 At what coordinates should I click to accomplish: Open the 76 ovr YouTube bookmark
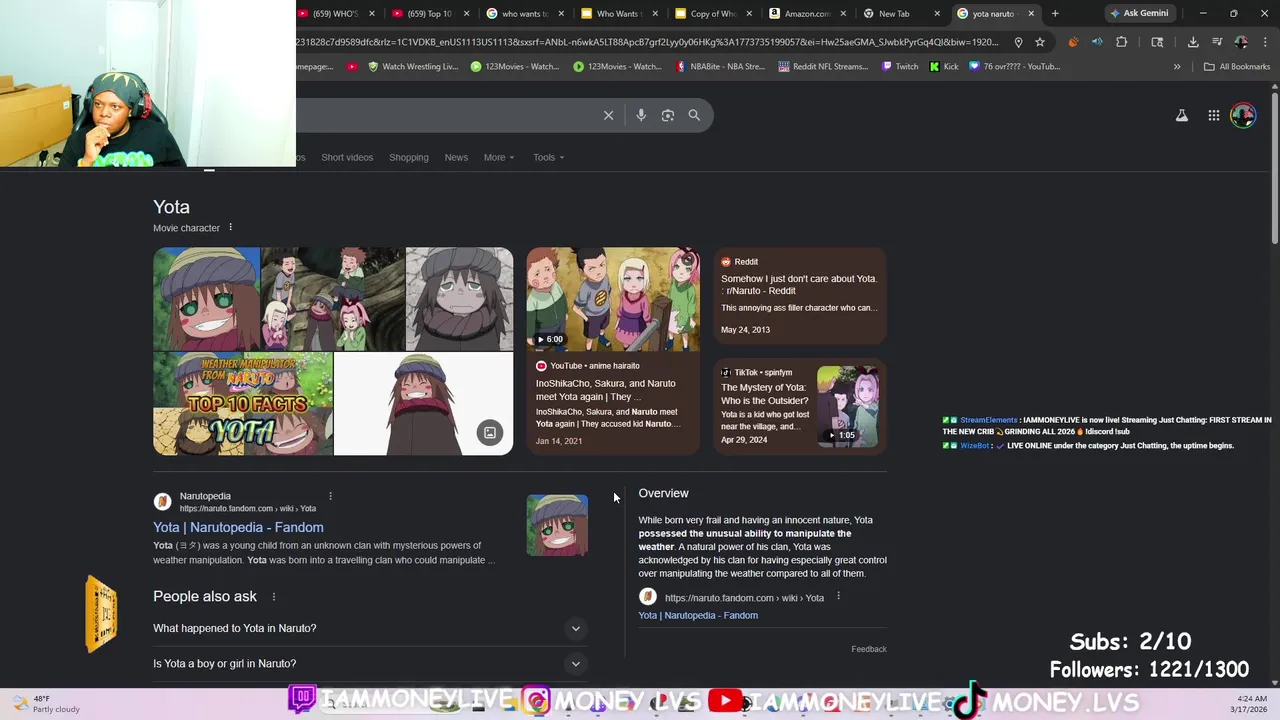point(1014,67)
